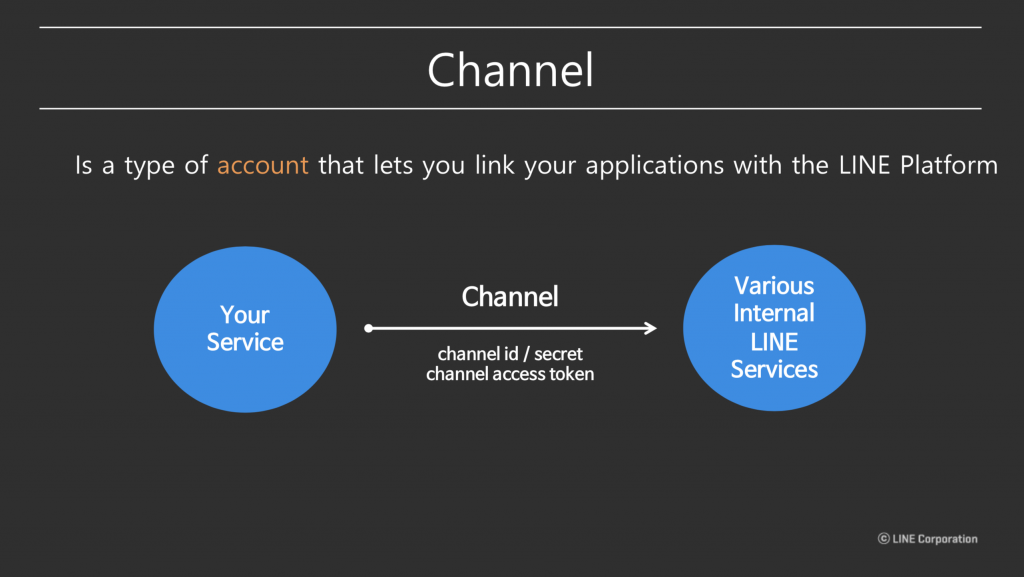Click the "Channel" slide title
1024x577 pixels.
(510, 70)
